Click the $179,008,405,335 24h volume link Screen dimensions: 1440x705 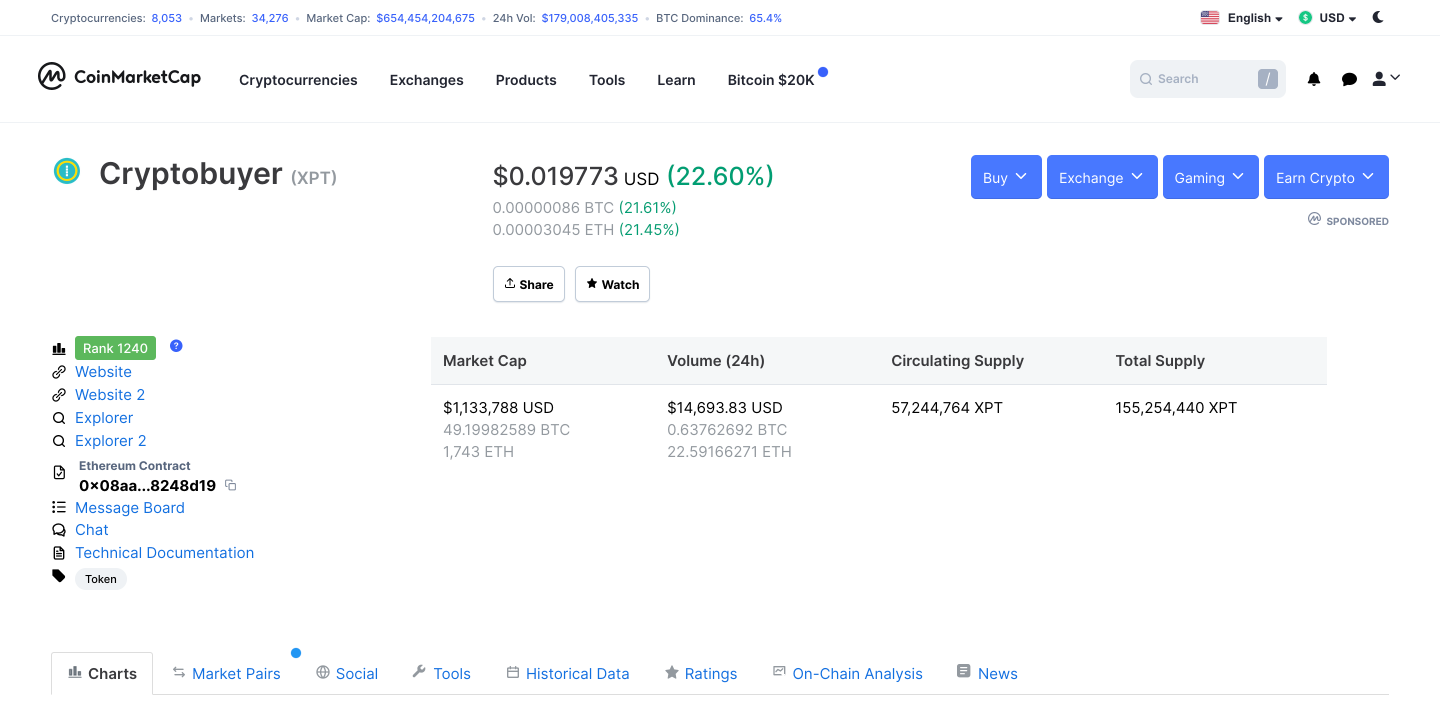coord(590,18)
